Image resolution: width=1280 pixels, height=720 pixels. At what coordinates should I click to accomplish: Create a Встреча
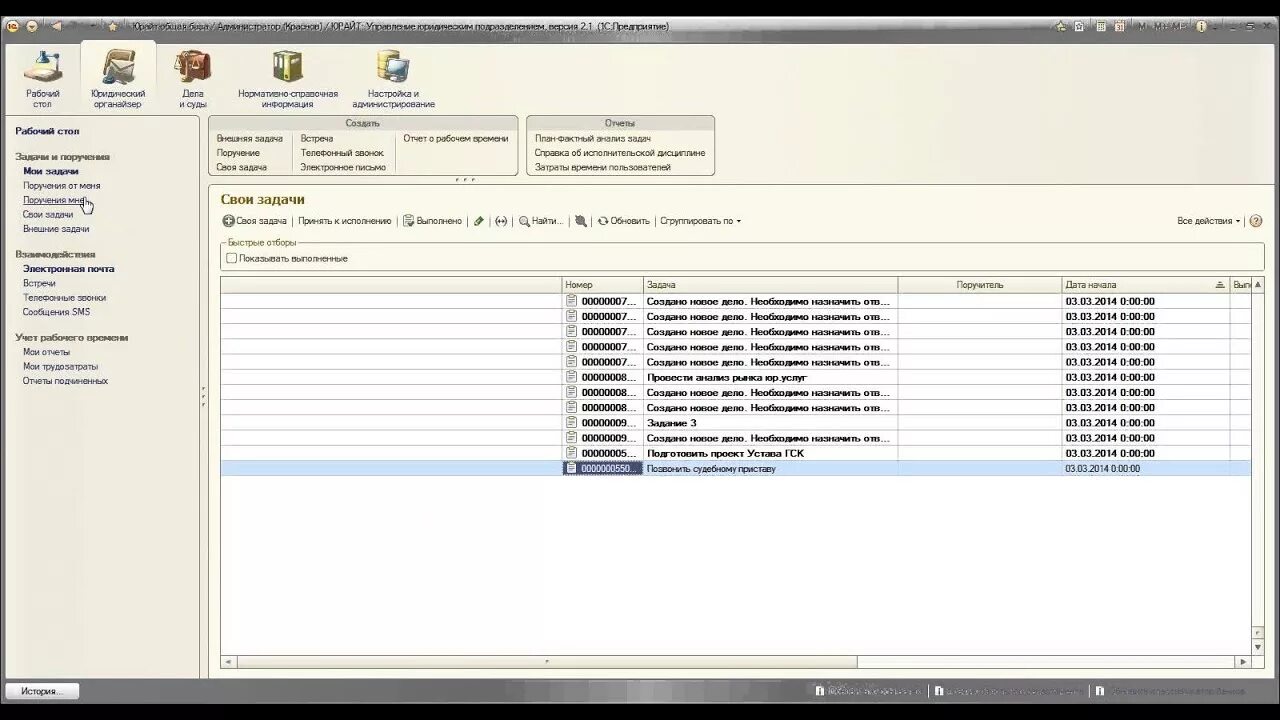pyautogui.click(x=317, y=139)
